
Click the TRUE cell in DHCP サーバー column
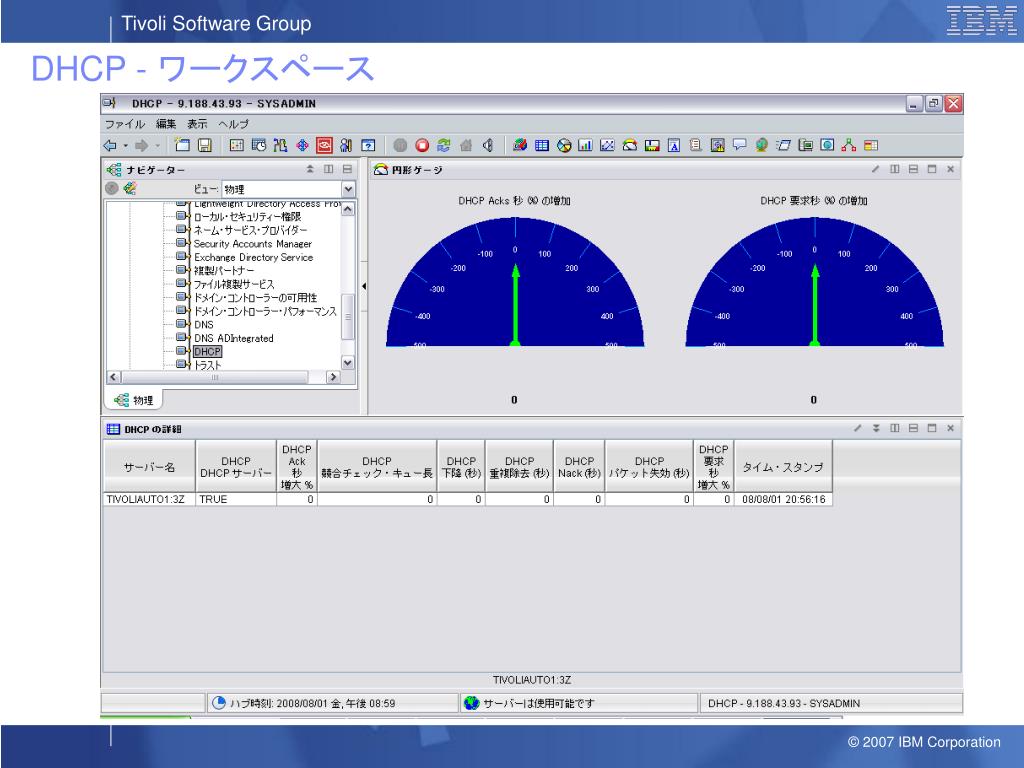pyautogui.click(x=236, y=500)
